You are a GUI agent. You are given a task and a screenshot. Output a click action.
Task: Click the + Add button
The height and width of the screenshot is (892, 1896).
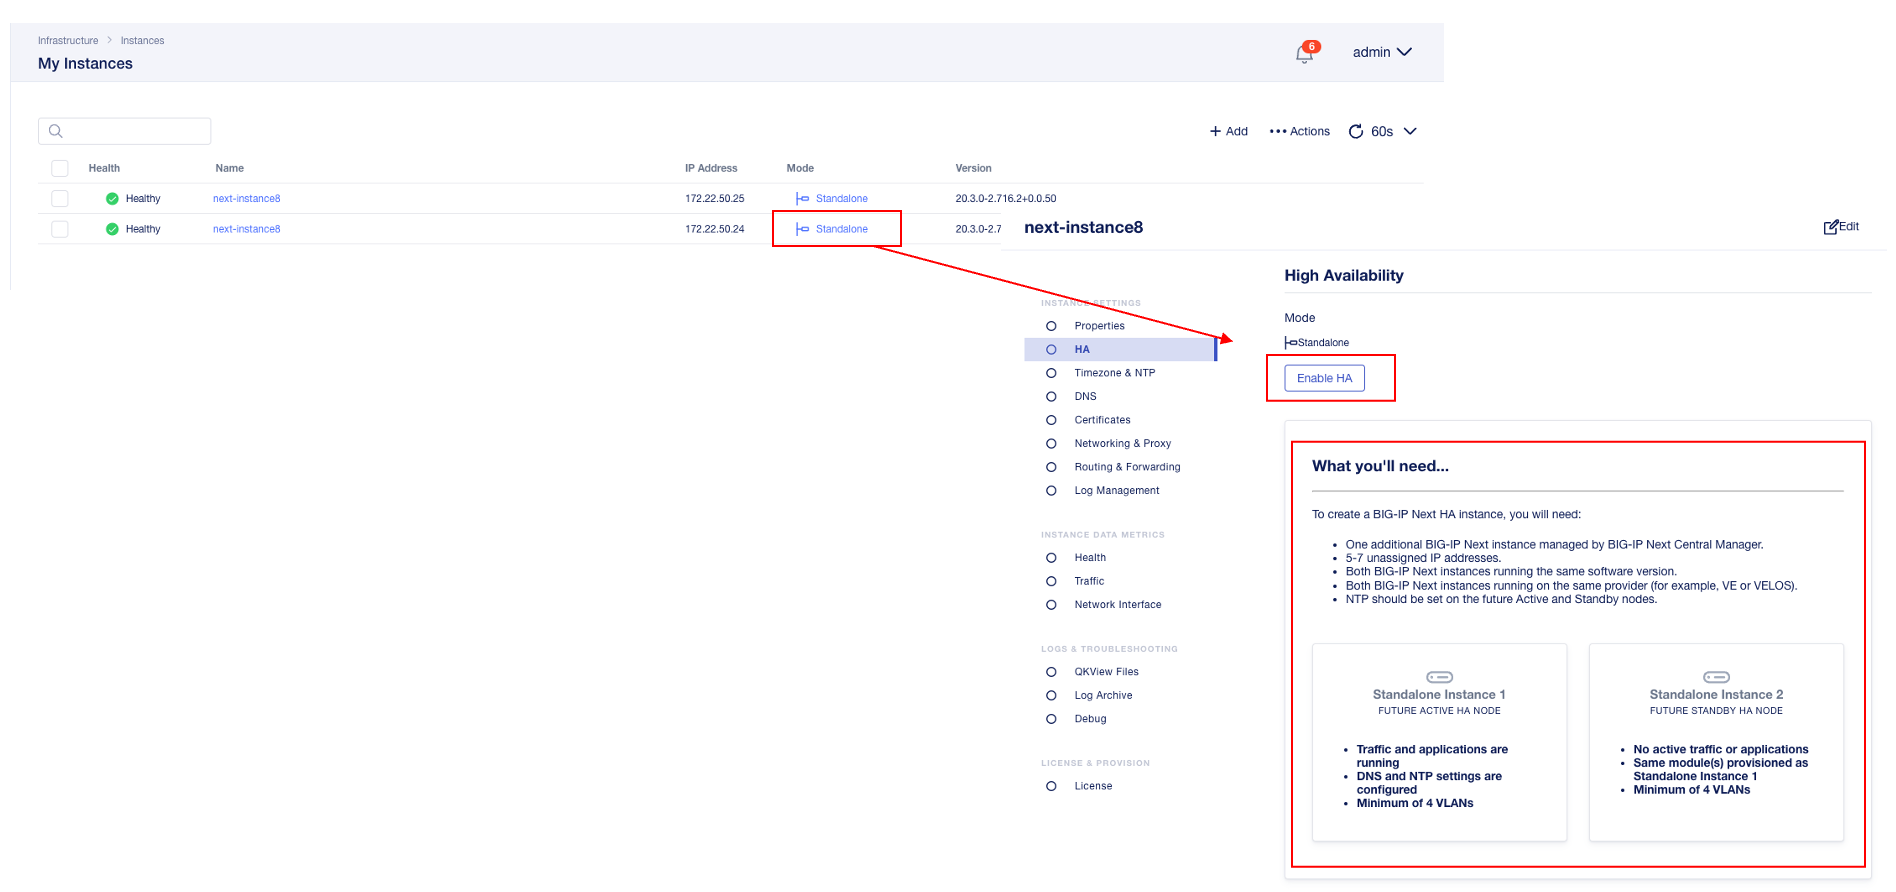(x=1229, y=132)
